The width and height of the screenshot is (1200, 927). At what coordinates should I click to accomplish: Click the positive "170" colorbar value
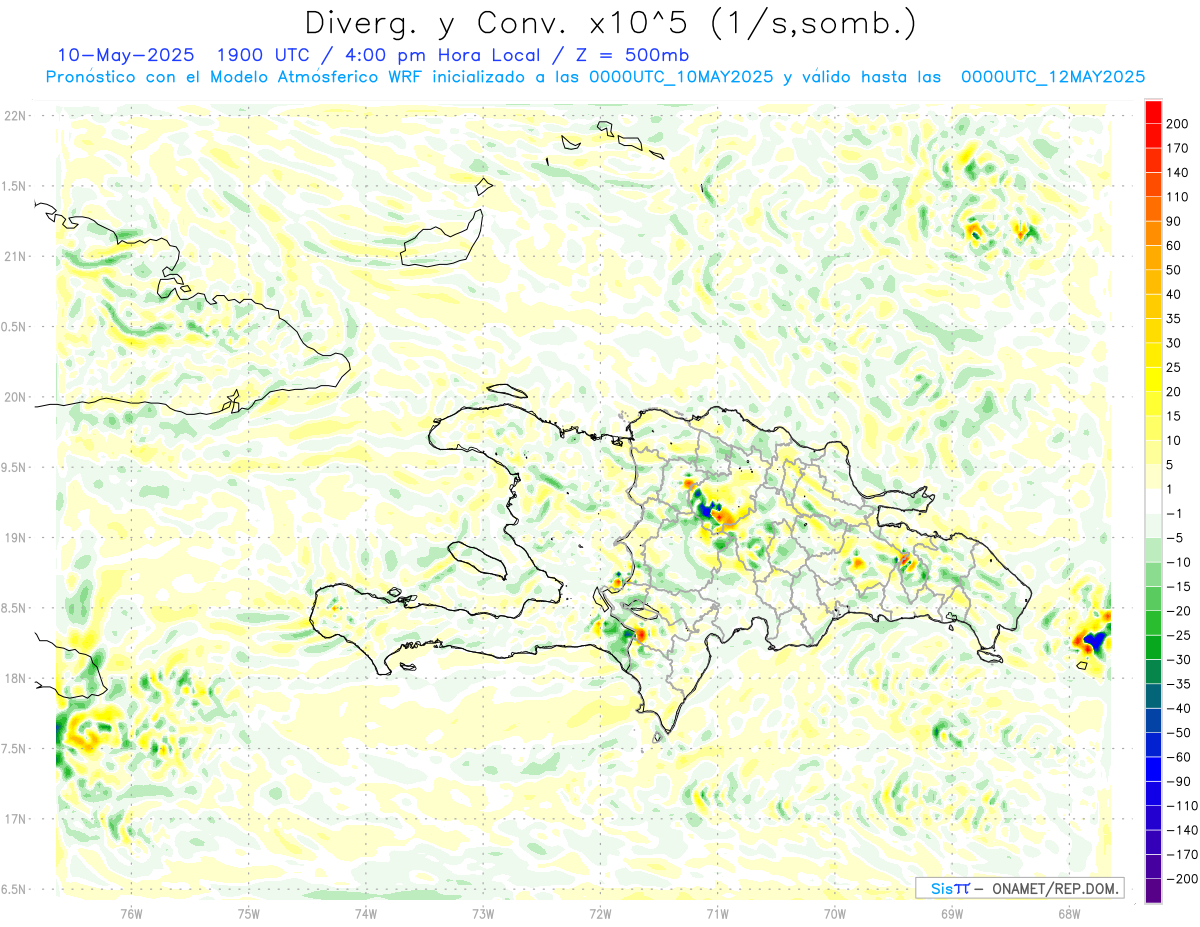[1177, 148]
